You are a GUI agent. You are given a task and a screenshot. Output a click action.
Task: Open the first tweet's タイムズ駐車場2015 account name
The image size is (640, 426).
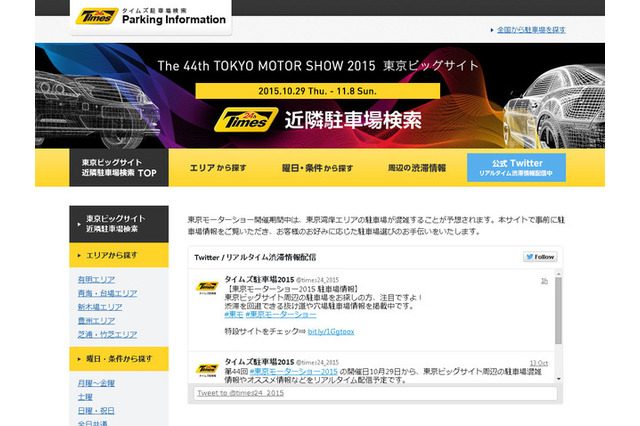(x=259, y=280)
